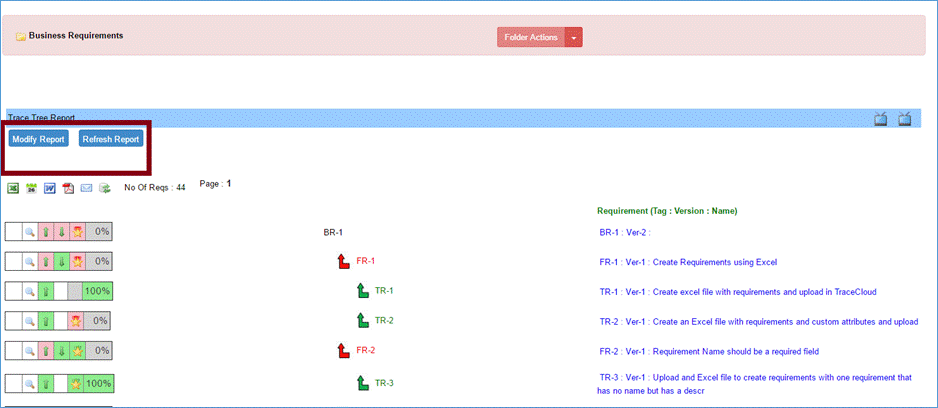Click the red arrow beside FR-2

pos(344,351)
